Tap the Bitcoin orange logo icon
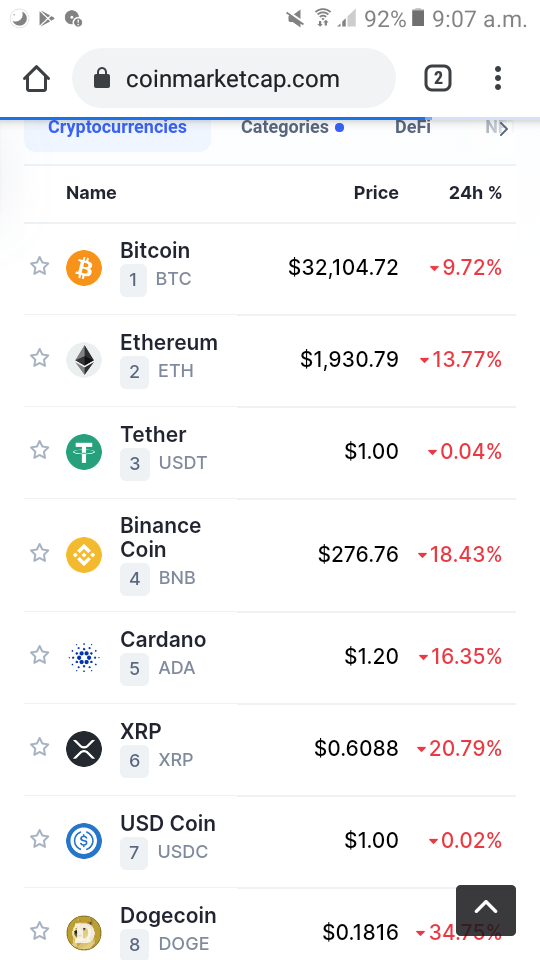 [84, 268]
